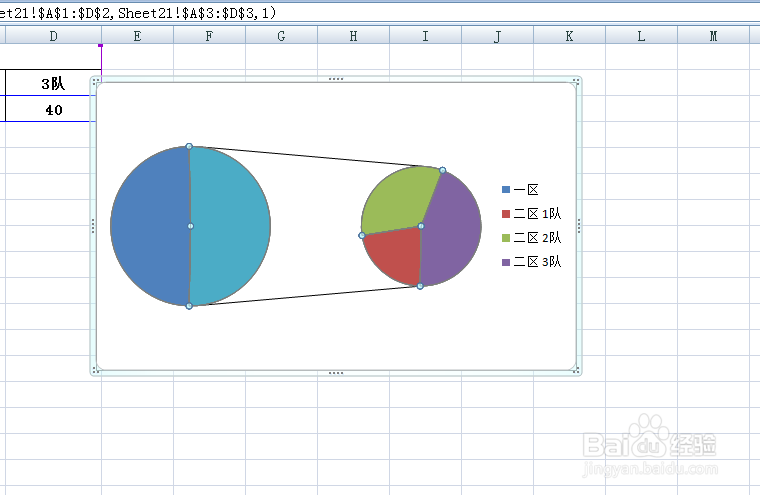Select column L header
The height and width of the screenshot is (495, 760).
click(641, 35)
